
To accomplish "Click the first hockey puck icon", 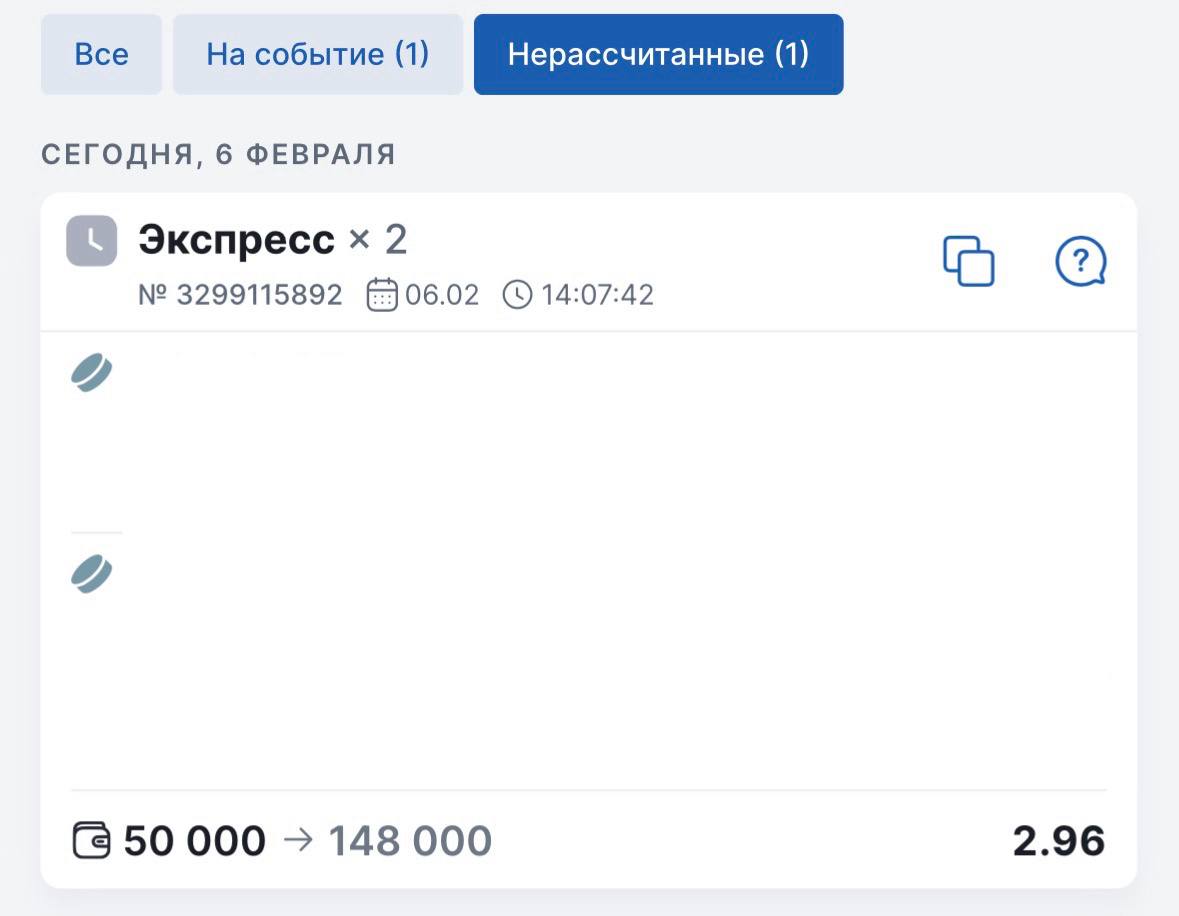I will point(91,374).
